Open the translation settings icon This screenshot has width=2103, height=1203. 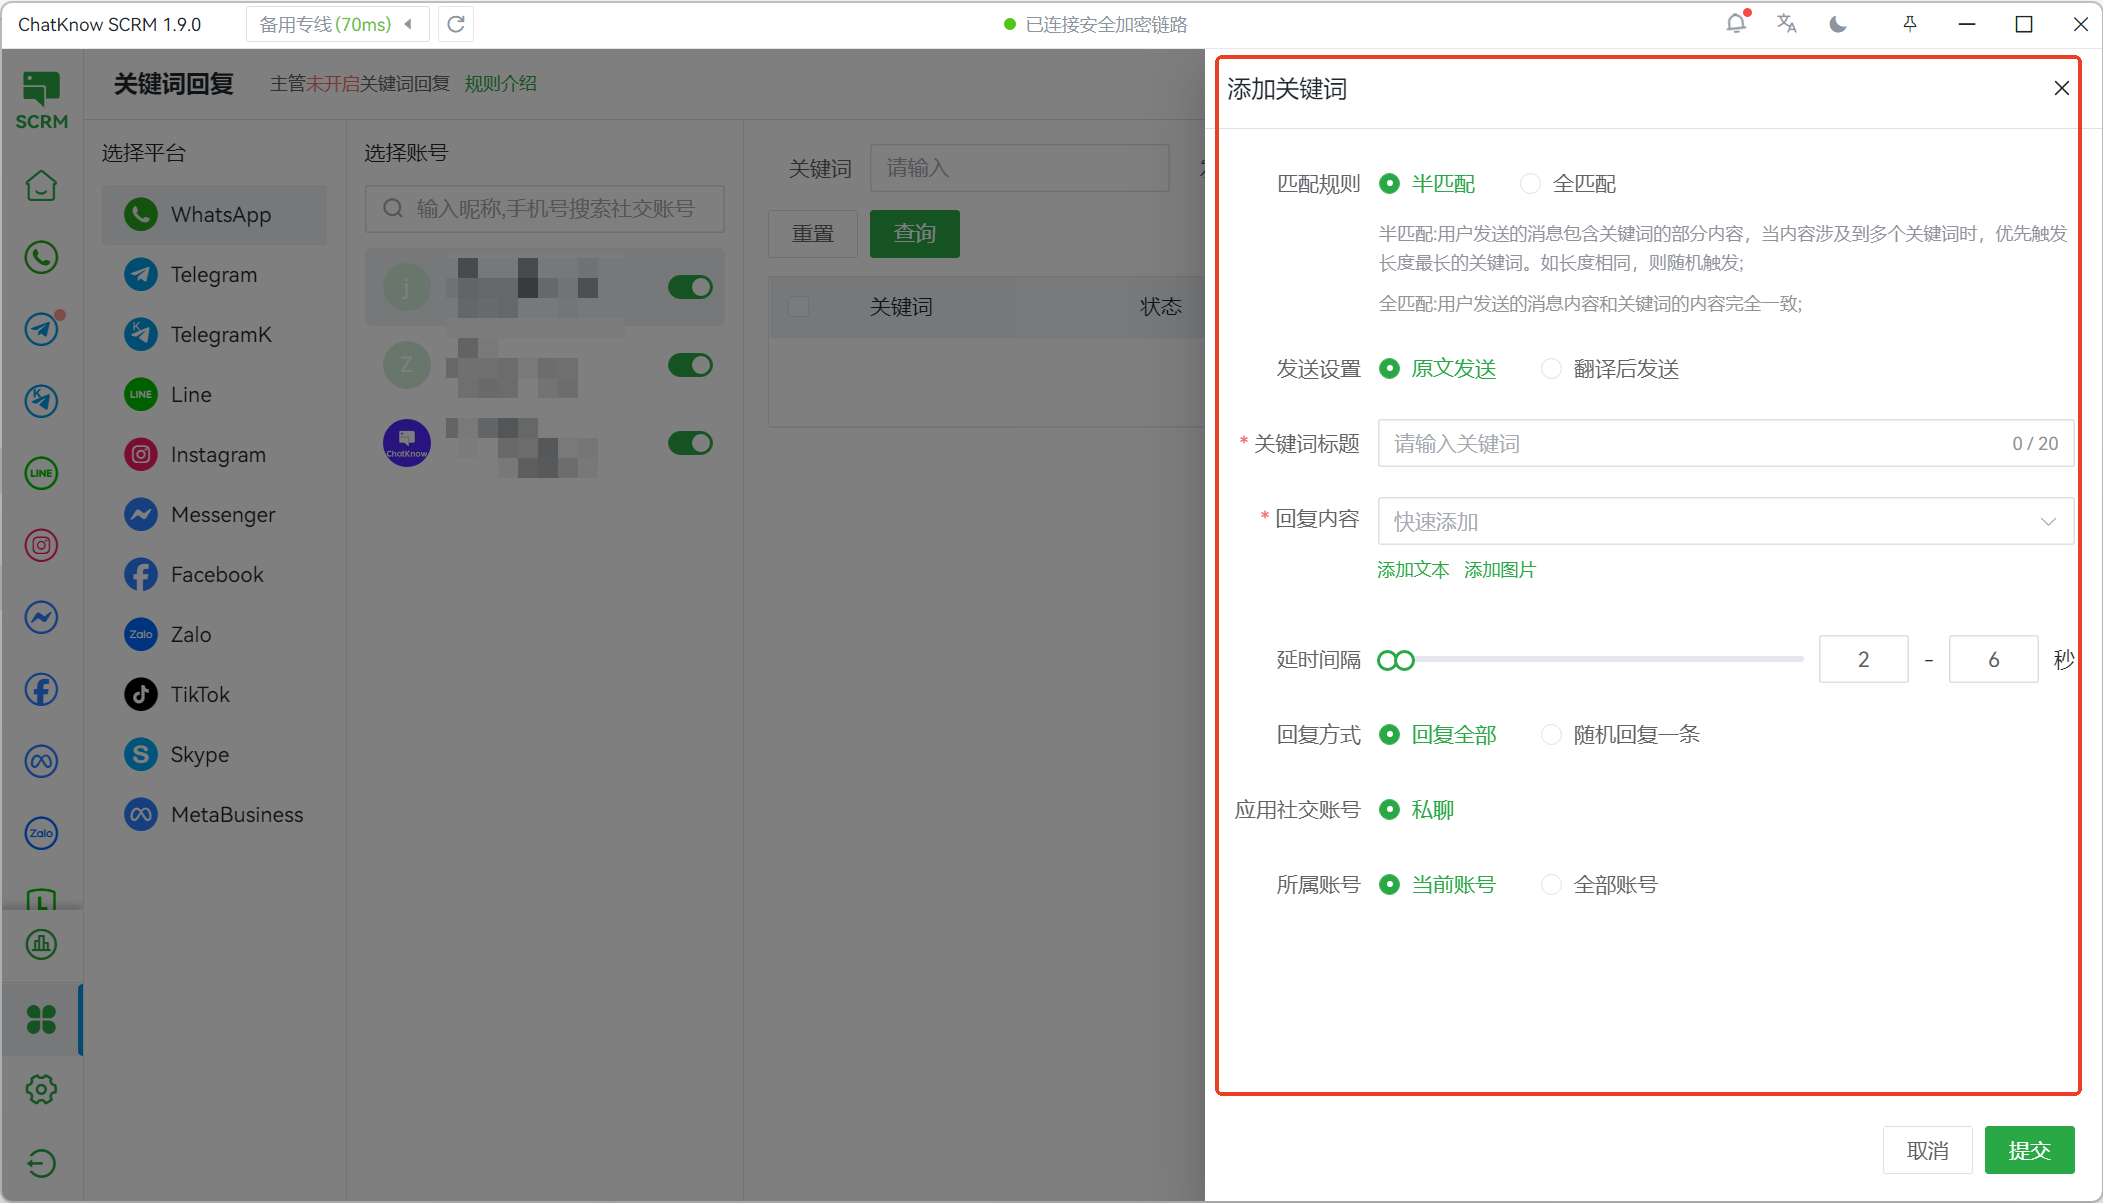(x=1787, y=24)
